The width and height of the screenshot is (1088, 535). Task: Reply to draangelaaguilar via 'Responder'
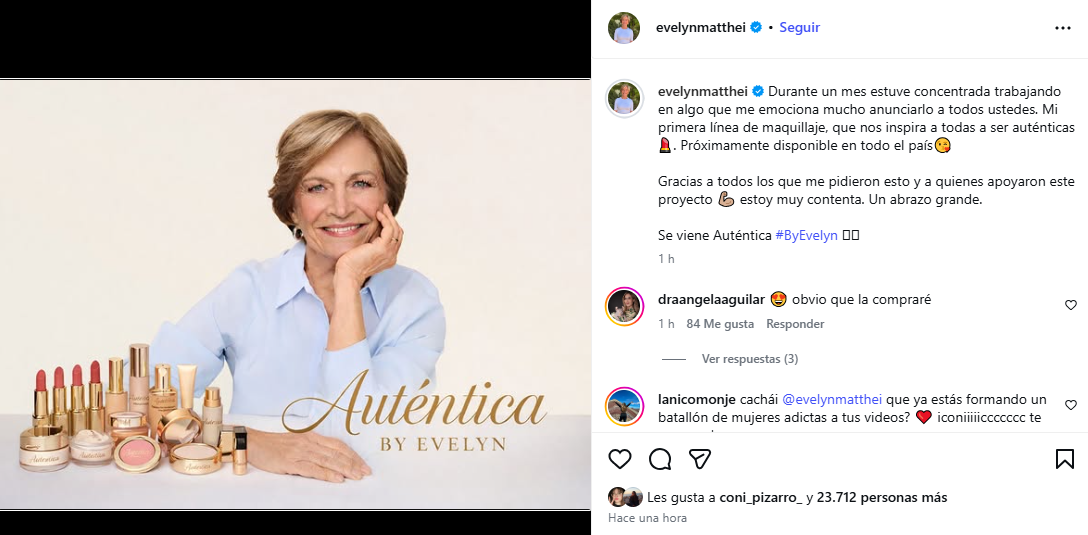[x=795, y=324]
